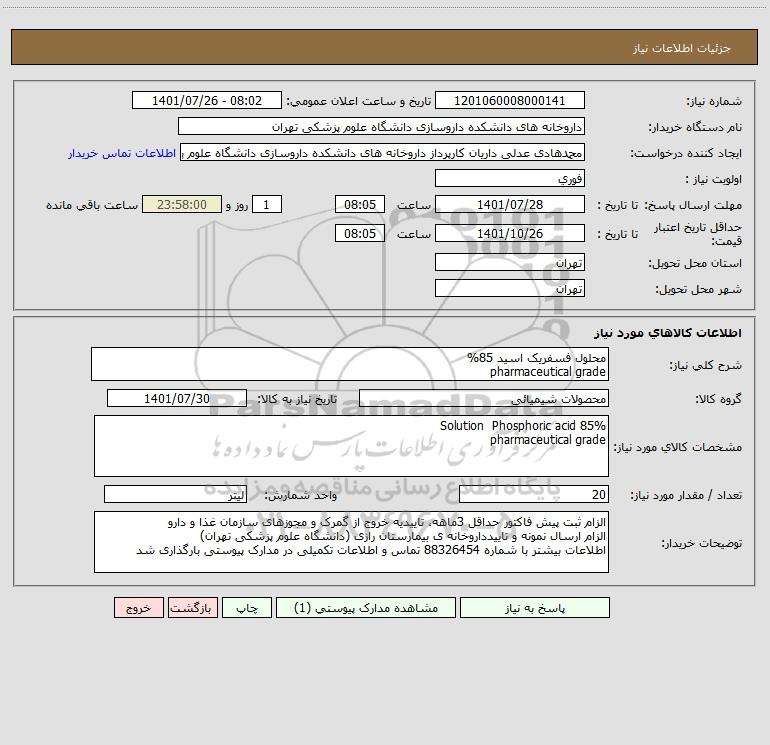Screen dimensions: 770x745
Task: Click the need date field 1401/07/30
Action: pyautogui.click(x=177, y=398)
